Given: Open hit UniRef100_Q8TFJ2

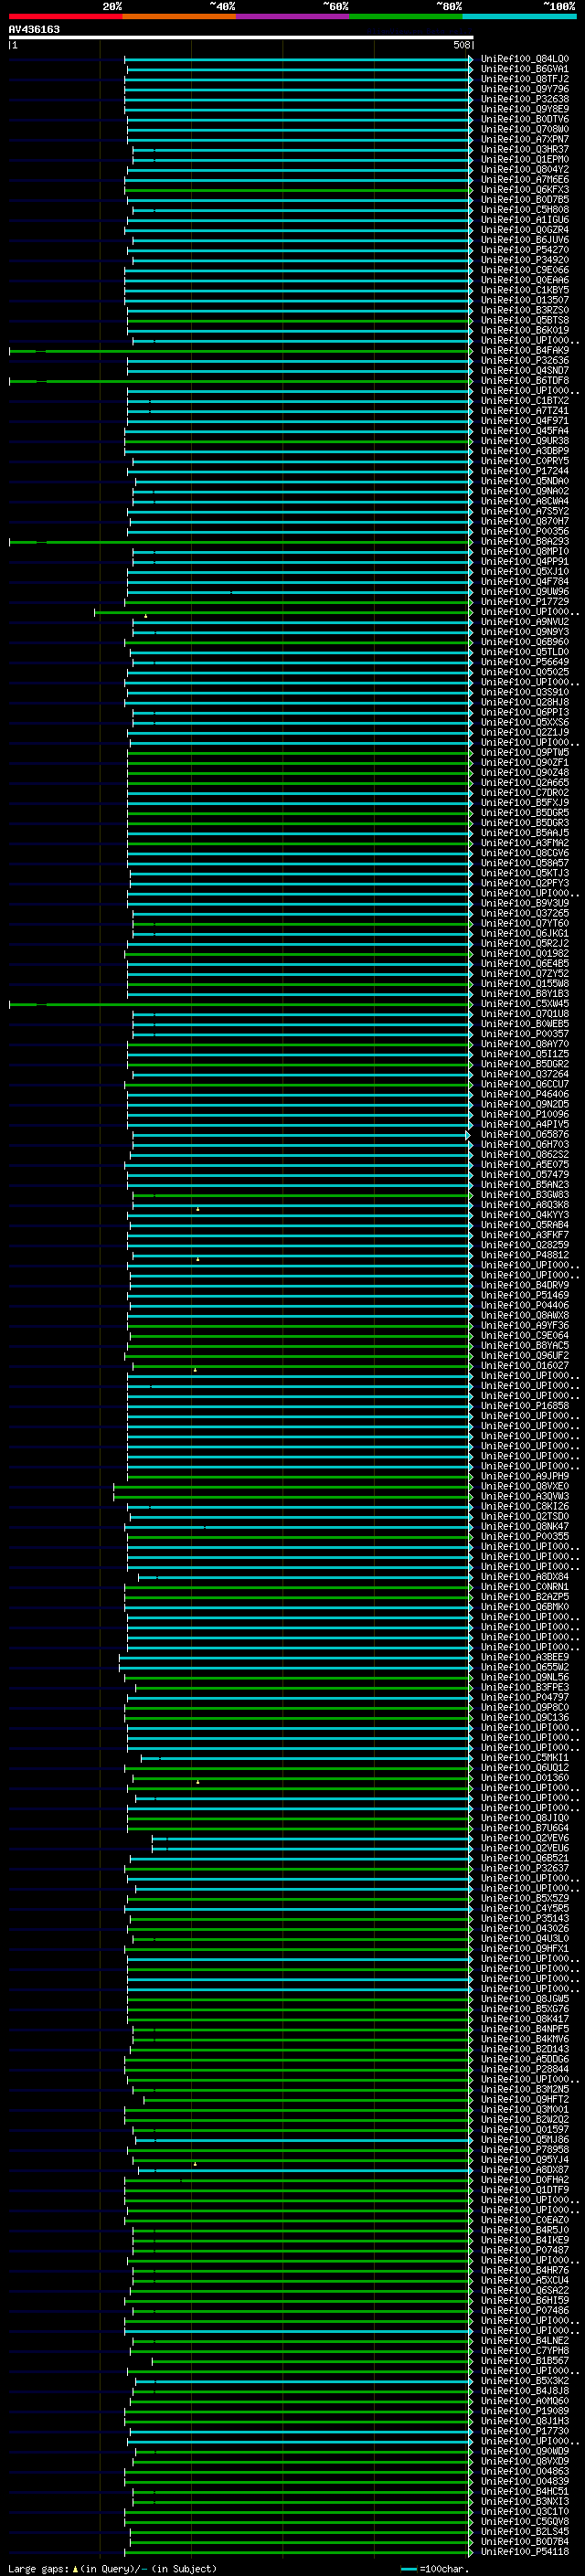Looking at the screenshot, I should click(524, 79).
